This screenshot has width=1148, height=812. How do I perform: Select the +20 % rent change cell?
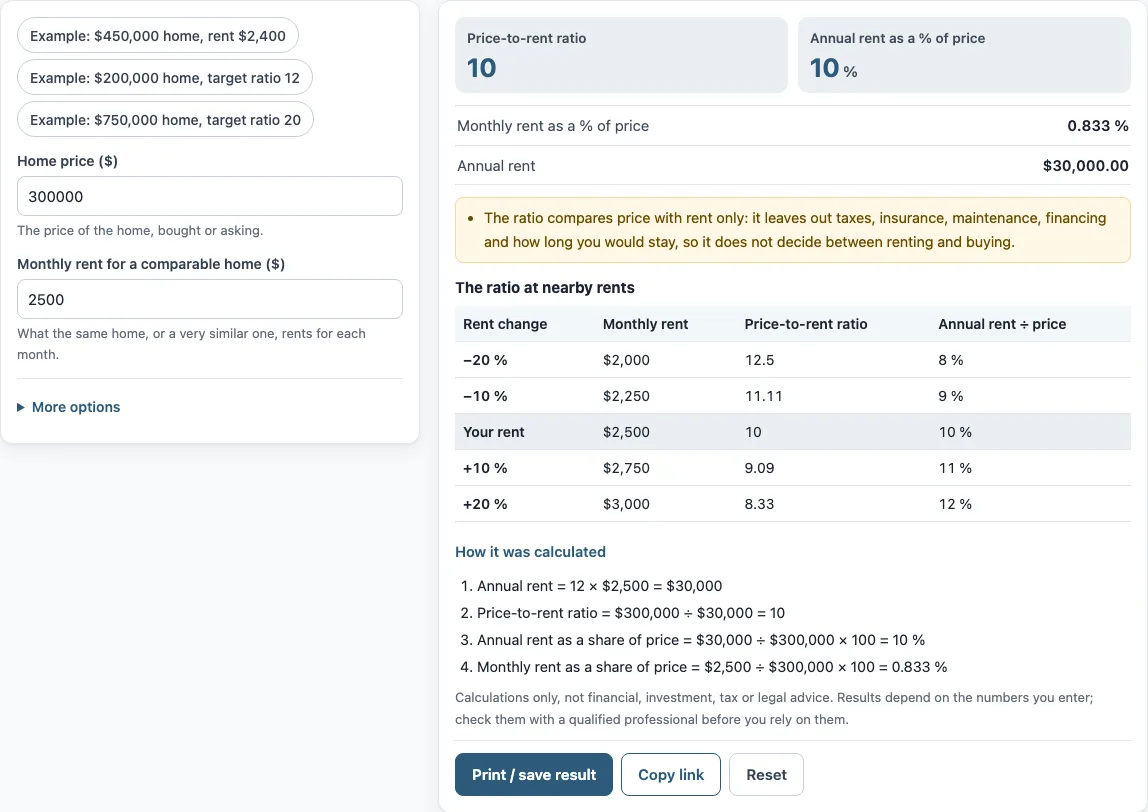coord(485,504)
